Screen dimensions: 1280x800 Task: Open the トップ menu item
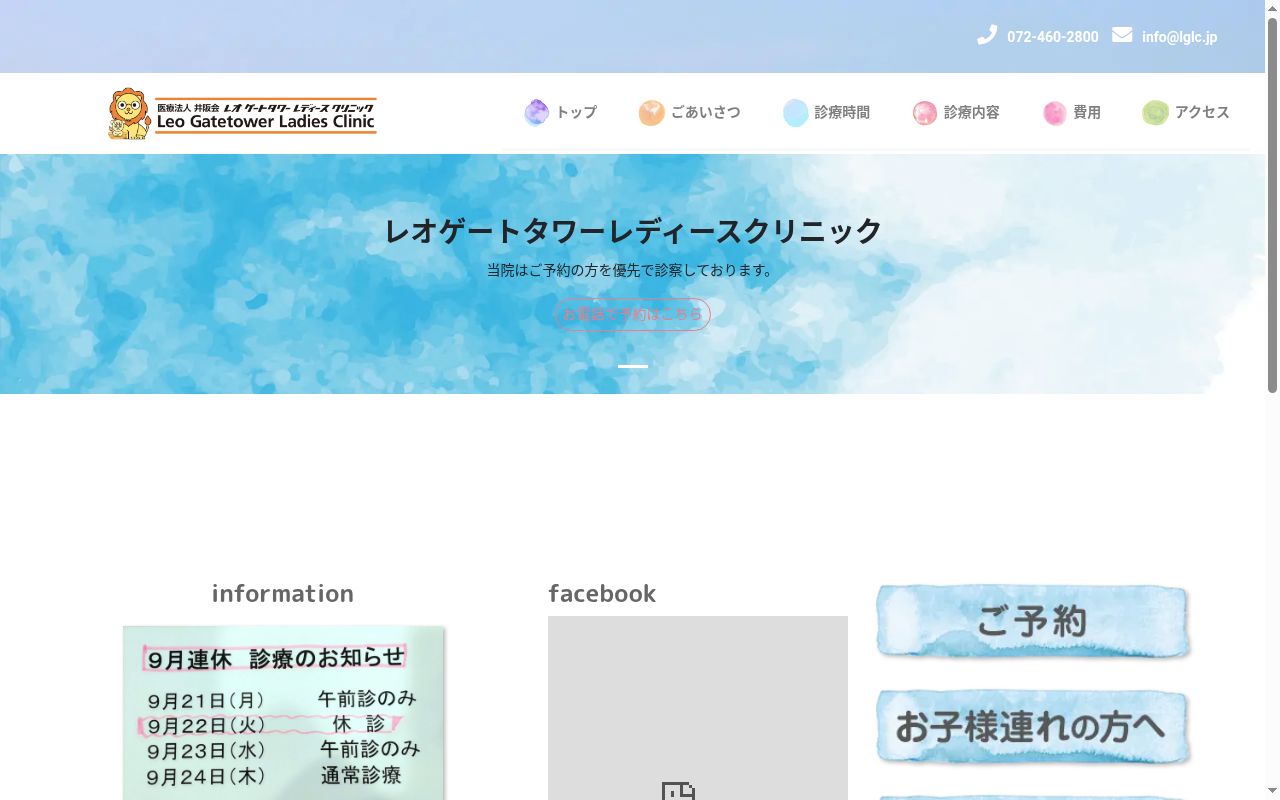click(x=576, y=113)
